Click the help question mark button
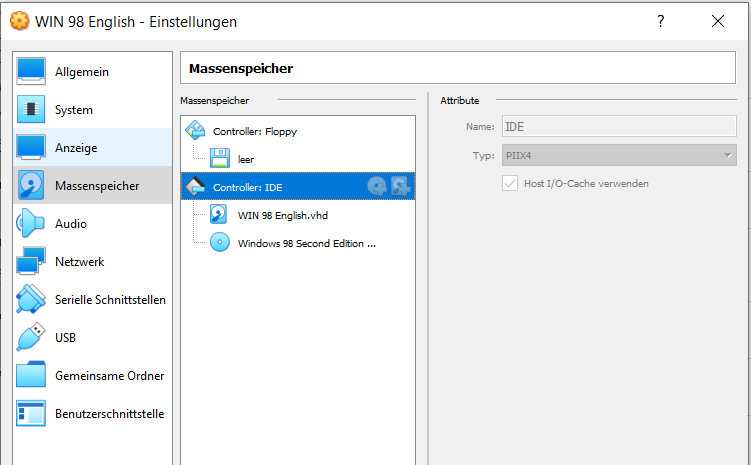The height and width of the screenshot is (465, 751). click(660, 21)
